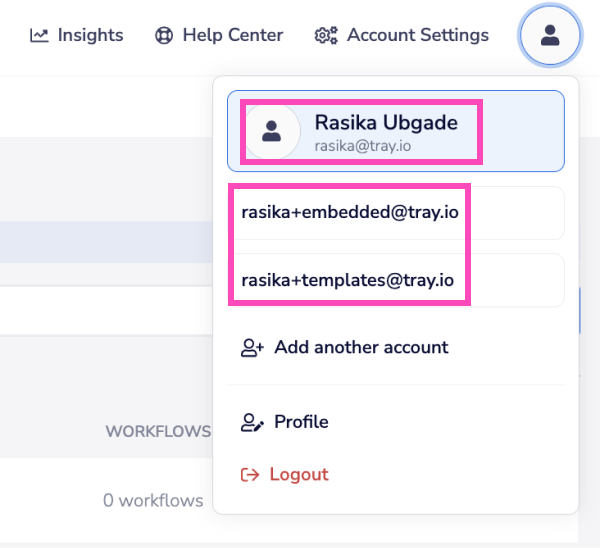This screenshot has width=600, height=548.
Task: Click the red Logout arrow icon
Action: pos(250,474)
